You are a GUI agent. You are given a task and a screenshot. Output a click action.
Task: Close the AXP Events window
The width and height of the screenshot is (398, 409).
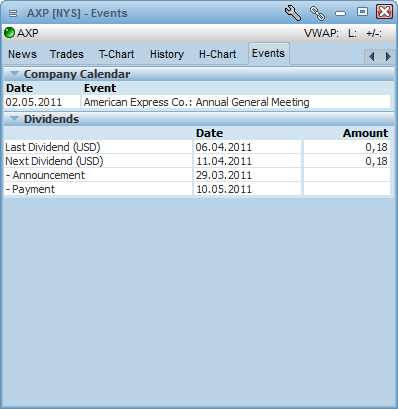[x=384, y=12]
